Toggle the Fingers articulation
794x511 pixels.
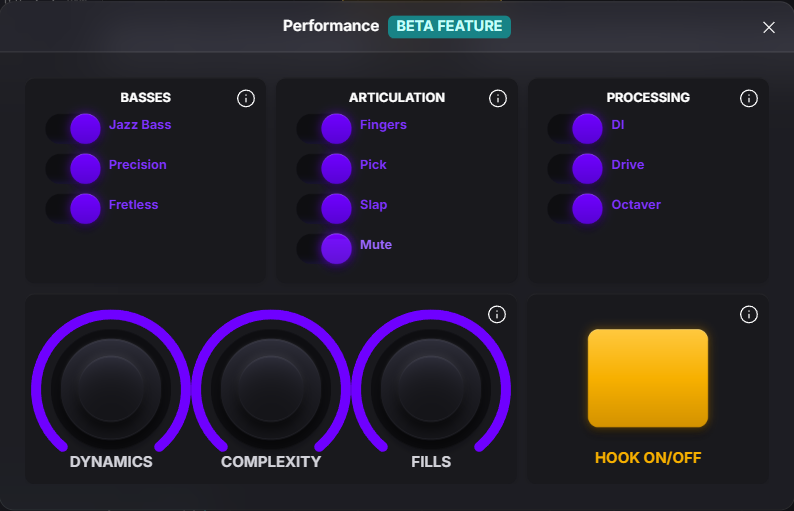point(325,128)
